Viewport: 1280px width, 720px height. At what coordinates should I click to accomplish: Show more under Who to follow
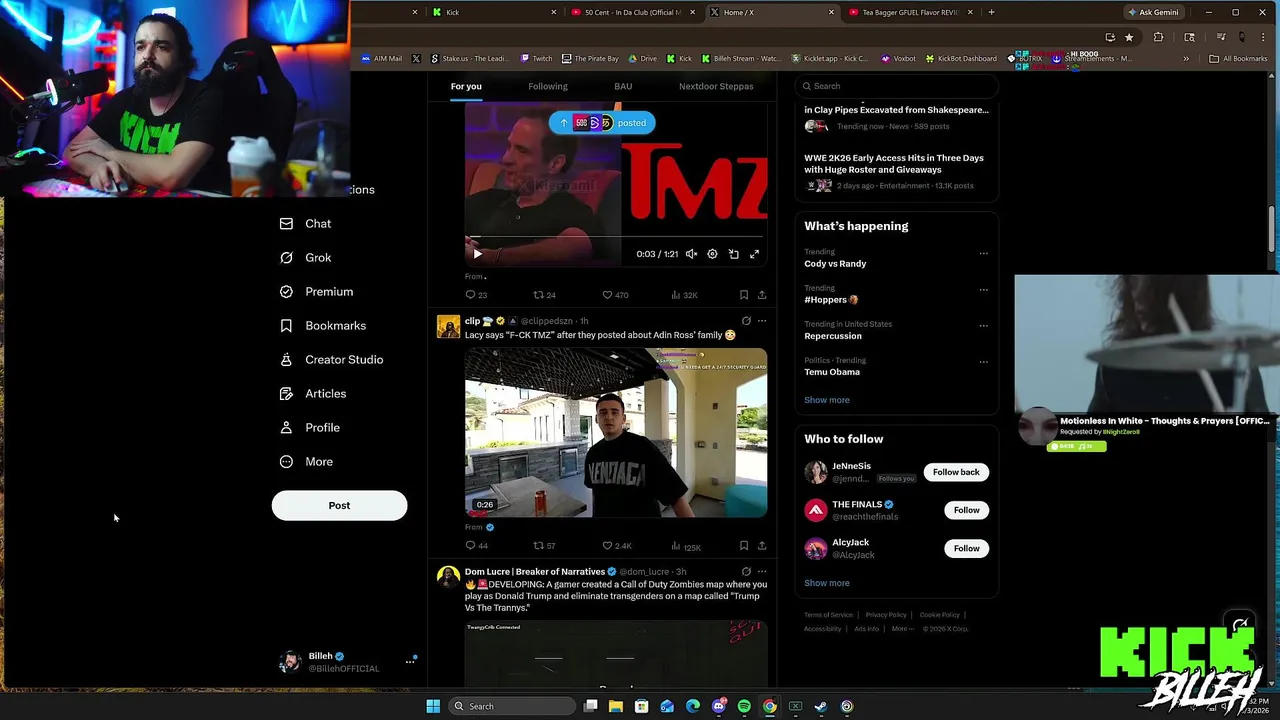pyautogui.click(x=827, y=583)
